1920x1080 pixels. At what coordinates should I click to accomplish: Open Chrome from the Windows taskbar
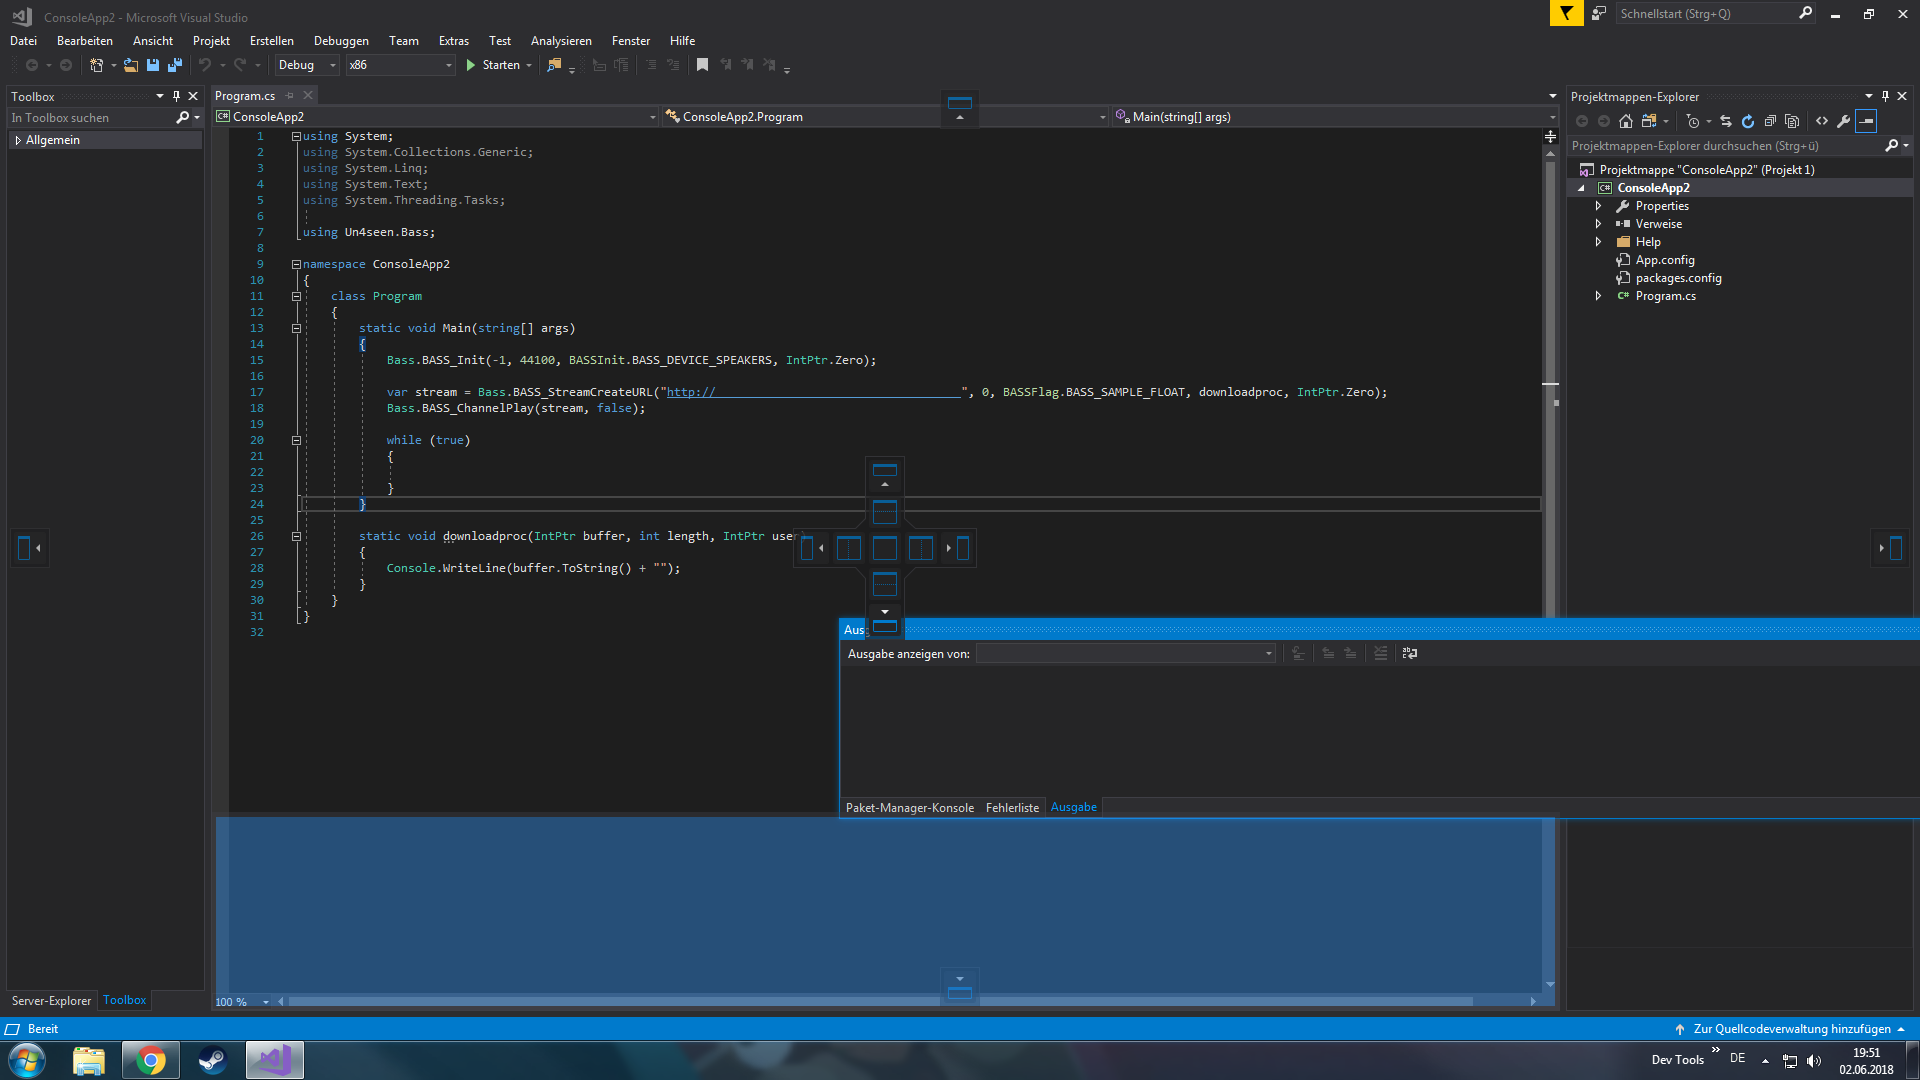151,1060
